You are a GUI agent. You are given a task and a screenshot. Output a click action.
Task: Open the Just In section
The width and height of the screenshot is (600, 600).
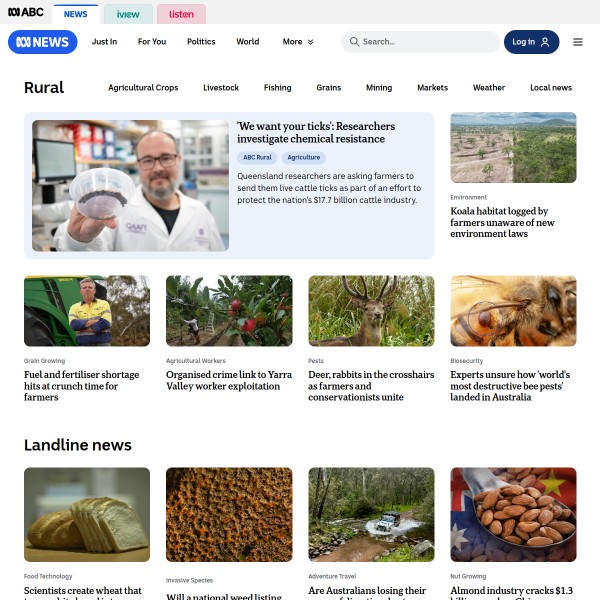pos(104,42)
